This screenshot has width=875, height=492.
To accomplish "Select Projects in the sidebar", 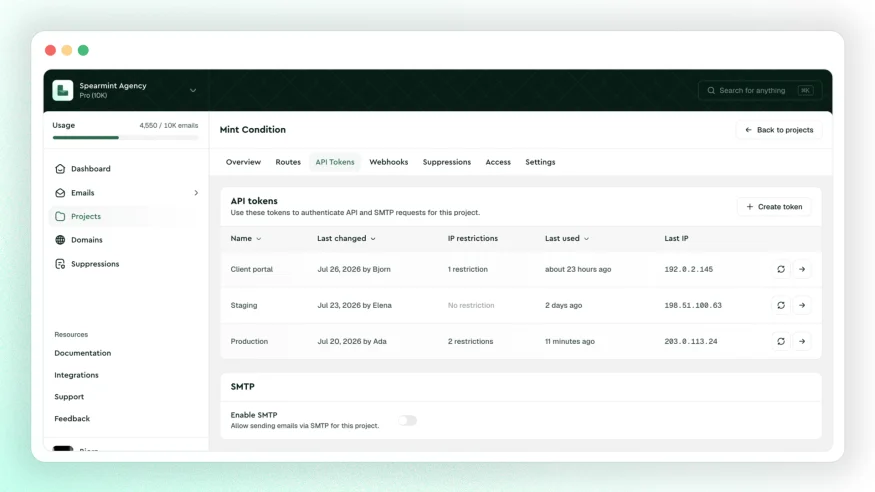I will (x=127, y=216).
